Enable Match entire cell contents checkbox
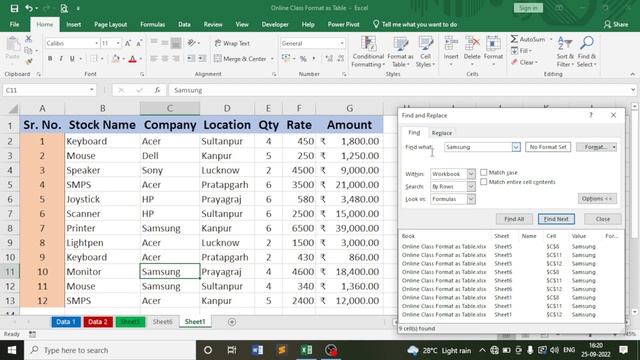Viewport: 640px width, 360px height. point(484,182)
